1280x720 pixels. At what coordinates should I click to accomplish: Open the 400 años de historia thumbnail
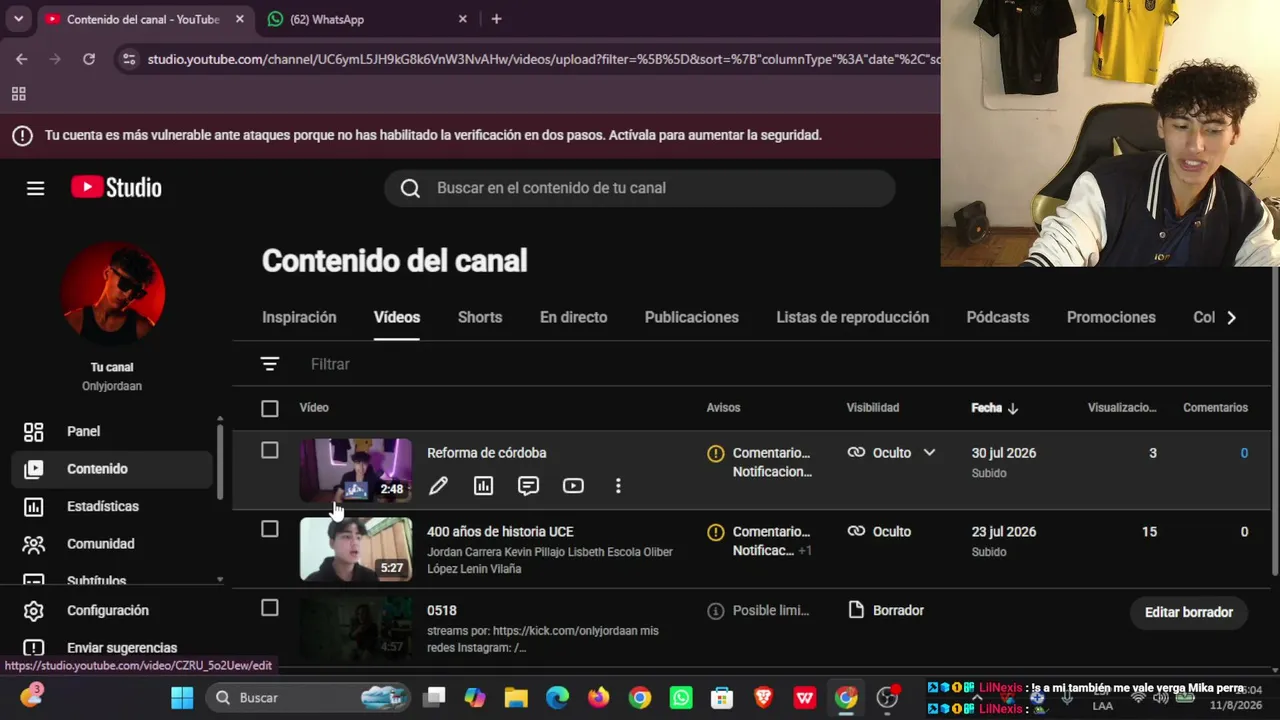[x=356, y=549]
